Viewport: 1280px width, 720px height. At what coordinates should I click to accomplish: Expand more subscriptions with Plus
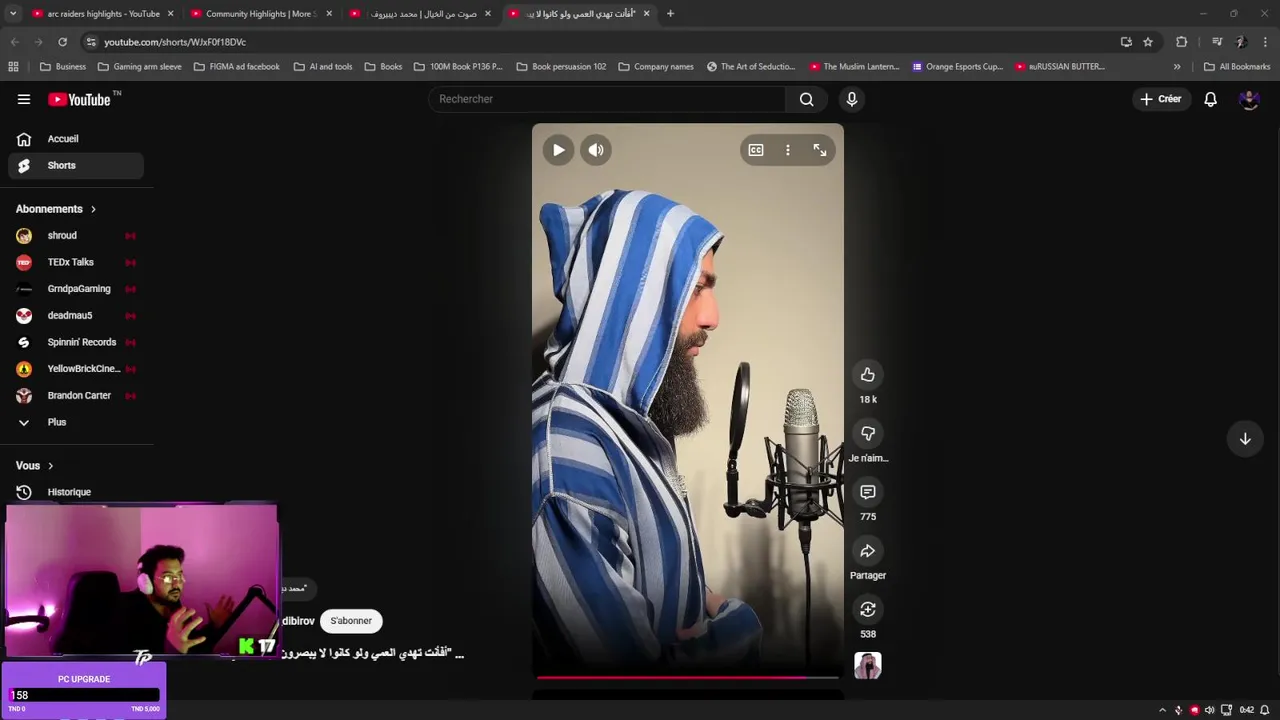(76, 422)
